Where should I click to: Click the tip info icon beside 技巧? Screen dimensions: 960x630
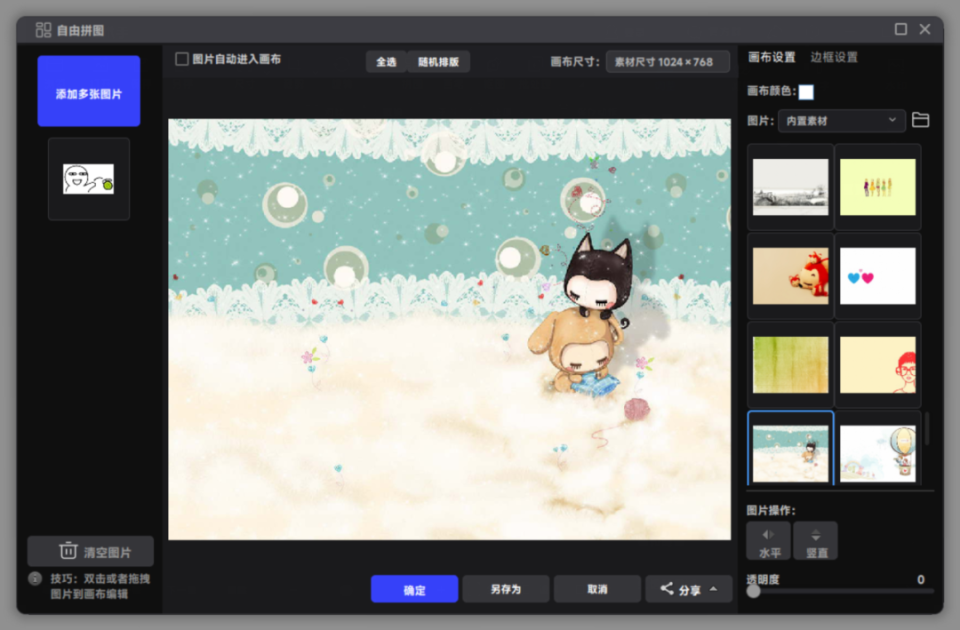click(x=35, y=579)
